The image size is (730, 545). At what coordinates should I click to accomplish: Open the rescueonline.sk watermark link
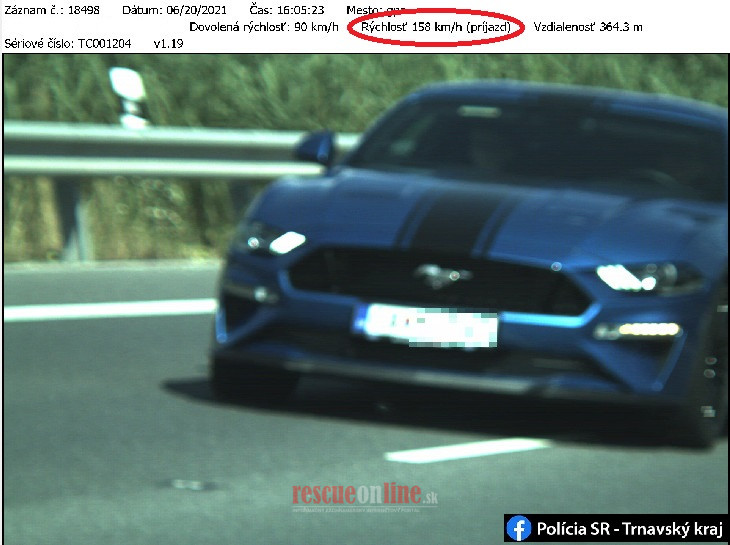[365, 495]
